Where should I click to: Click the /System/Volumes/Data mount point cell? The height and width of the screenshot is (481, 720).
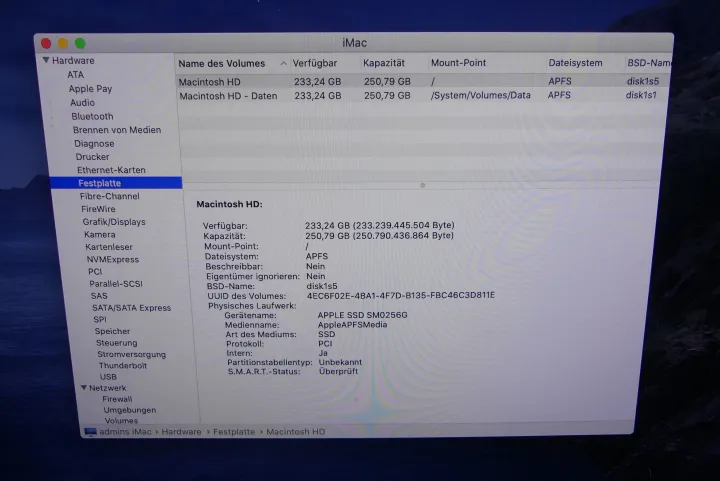(480, 95)
